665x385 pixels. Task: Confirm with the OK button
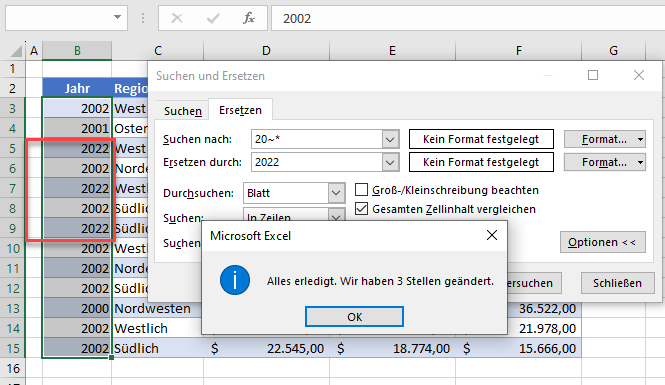pos(354,317)
